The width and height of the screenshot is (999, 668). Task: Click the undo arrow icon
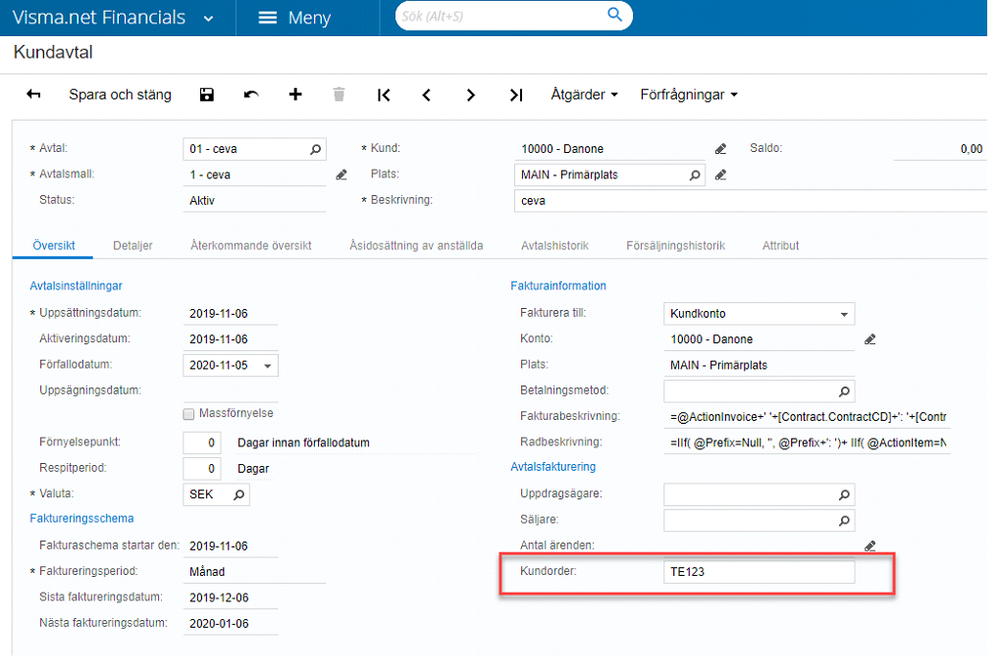pyautogui.click(x=251, y=94)
